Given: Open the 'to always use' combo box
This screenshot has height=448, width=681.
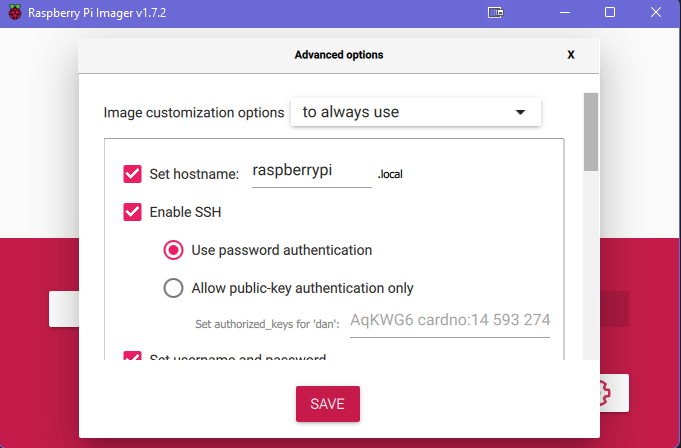Looking at the screenshot, I should point(416,112).
